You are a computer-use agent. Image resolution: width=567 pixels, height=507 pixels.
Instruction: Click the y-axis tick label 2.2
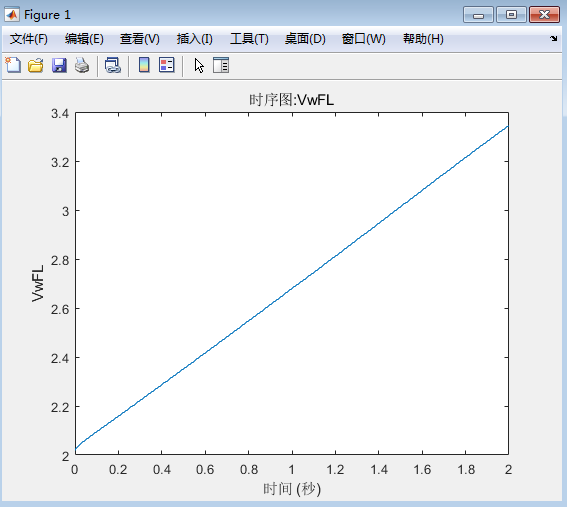click(60, 408)
